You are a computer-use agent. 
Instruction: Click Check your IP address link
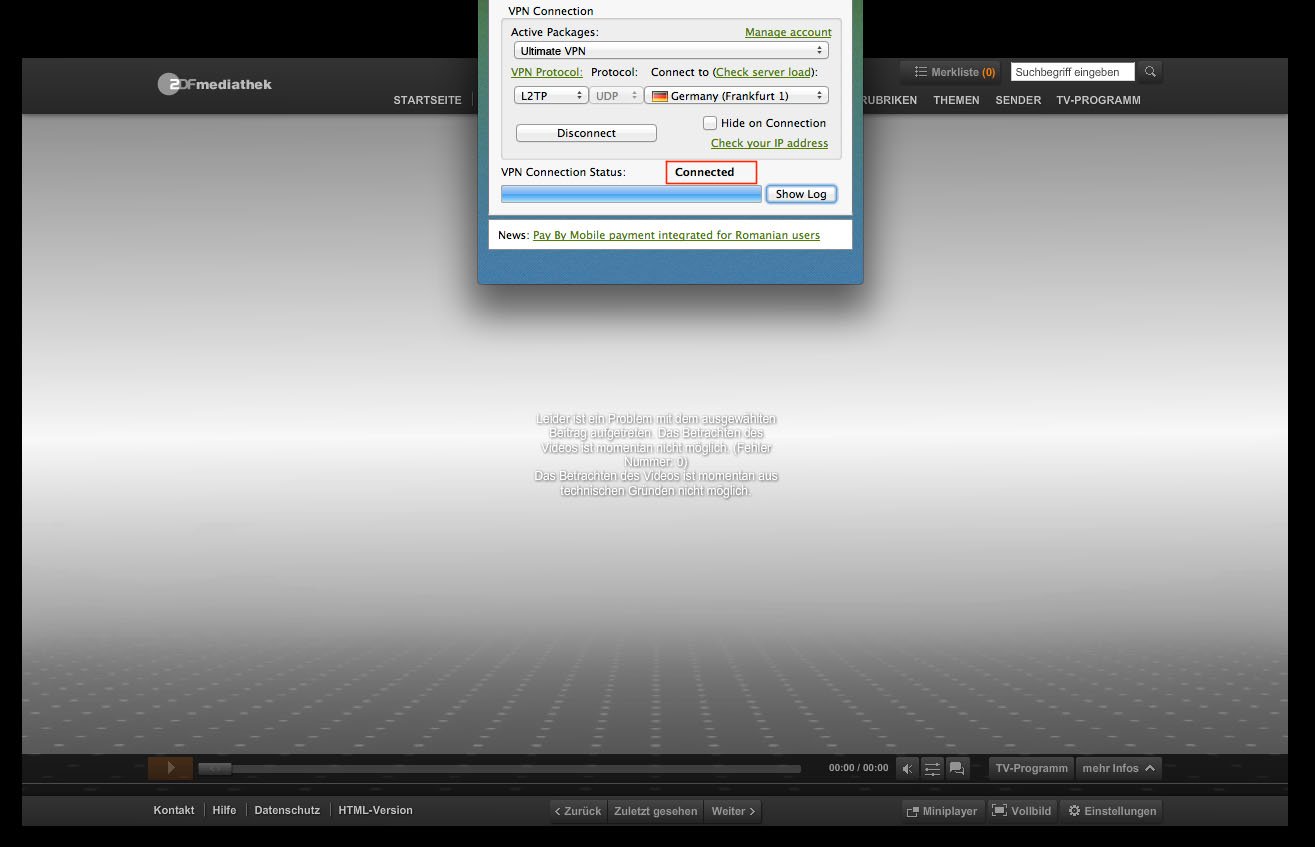(769, 143)
